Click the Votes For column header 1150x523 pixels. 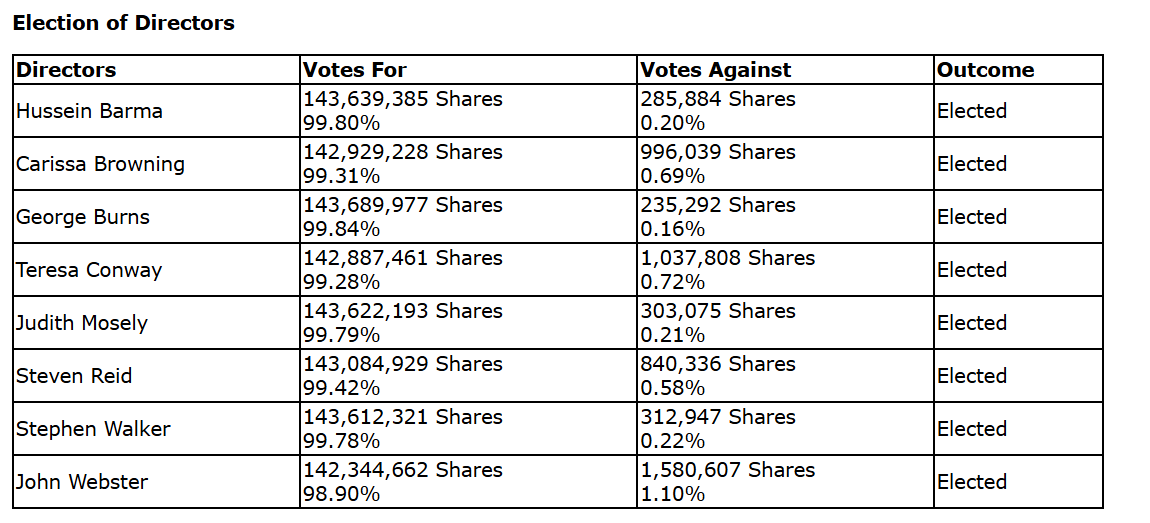click(355, 70)
